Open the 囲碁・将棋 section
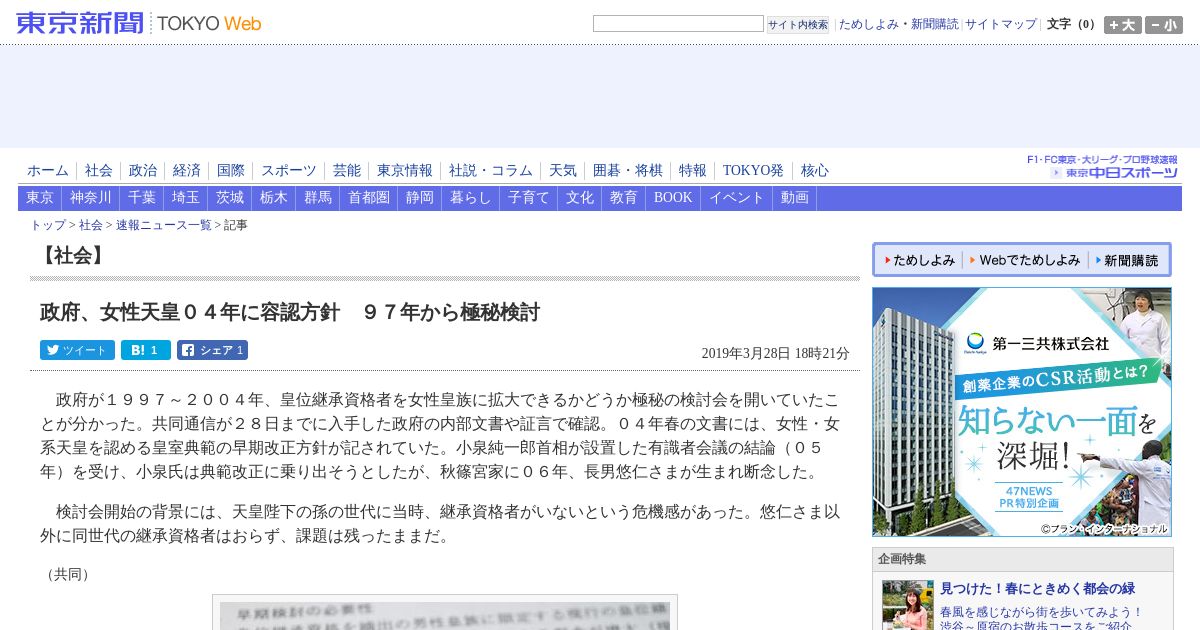The image size is (1200, 630). click(628, 171)
